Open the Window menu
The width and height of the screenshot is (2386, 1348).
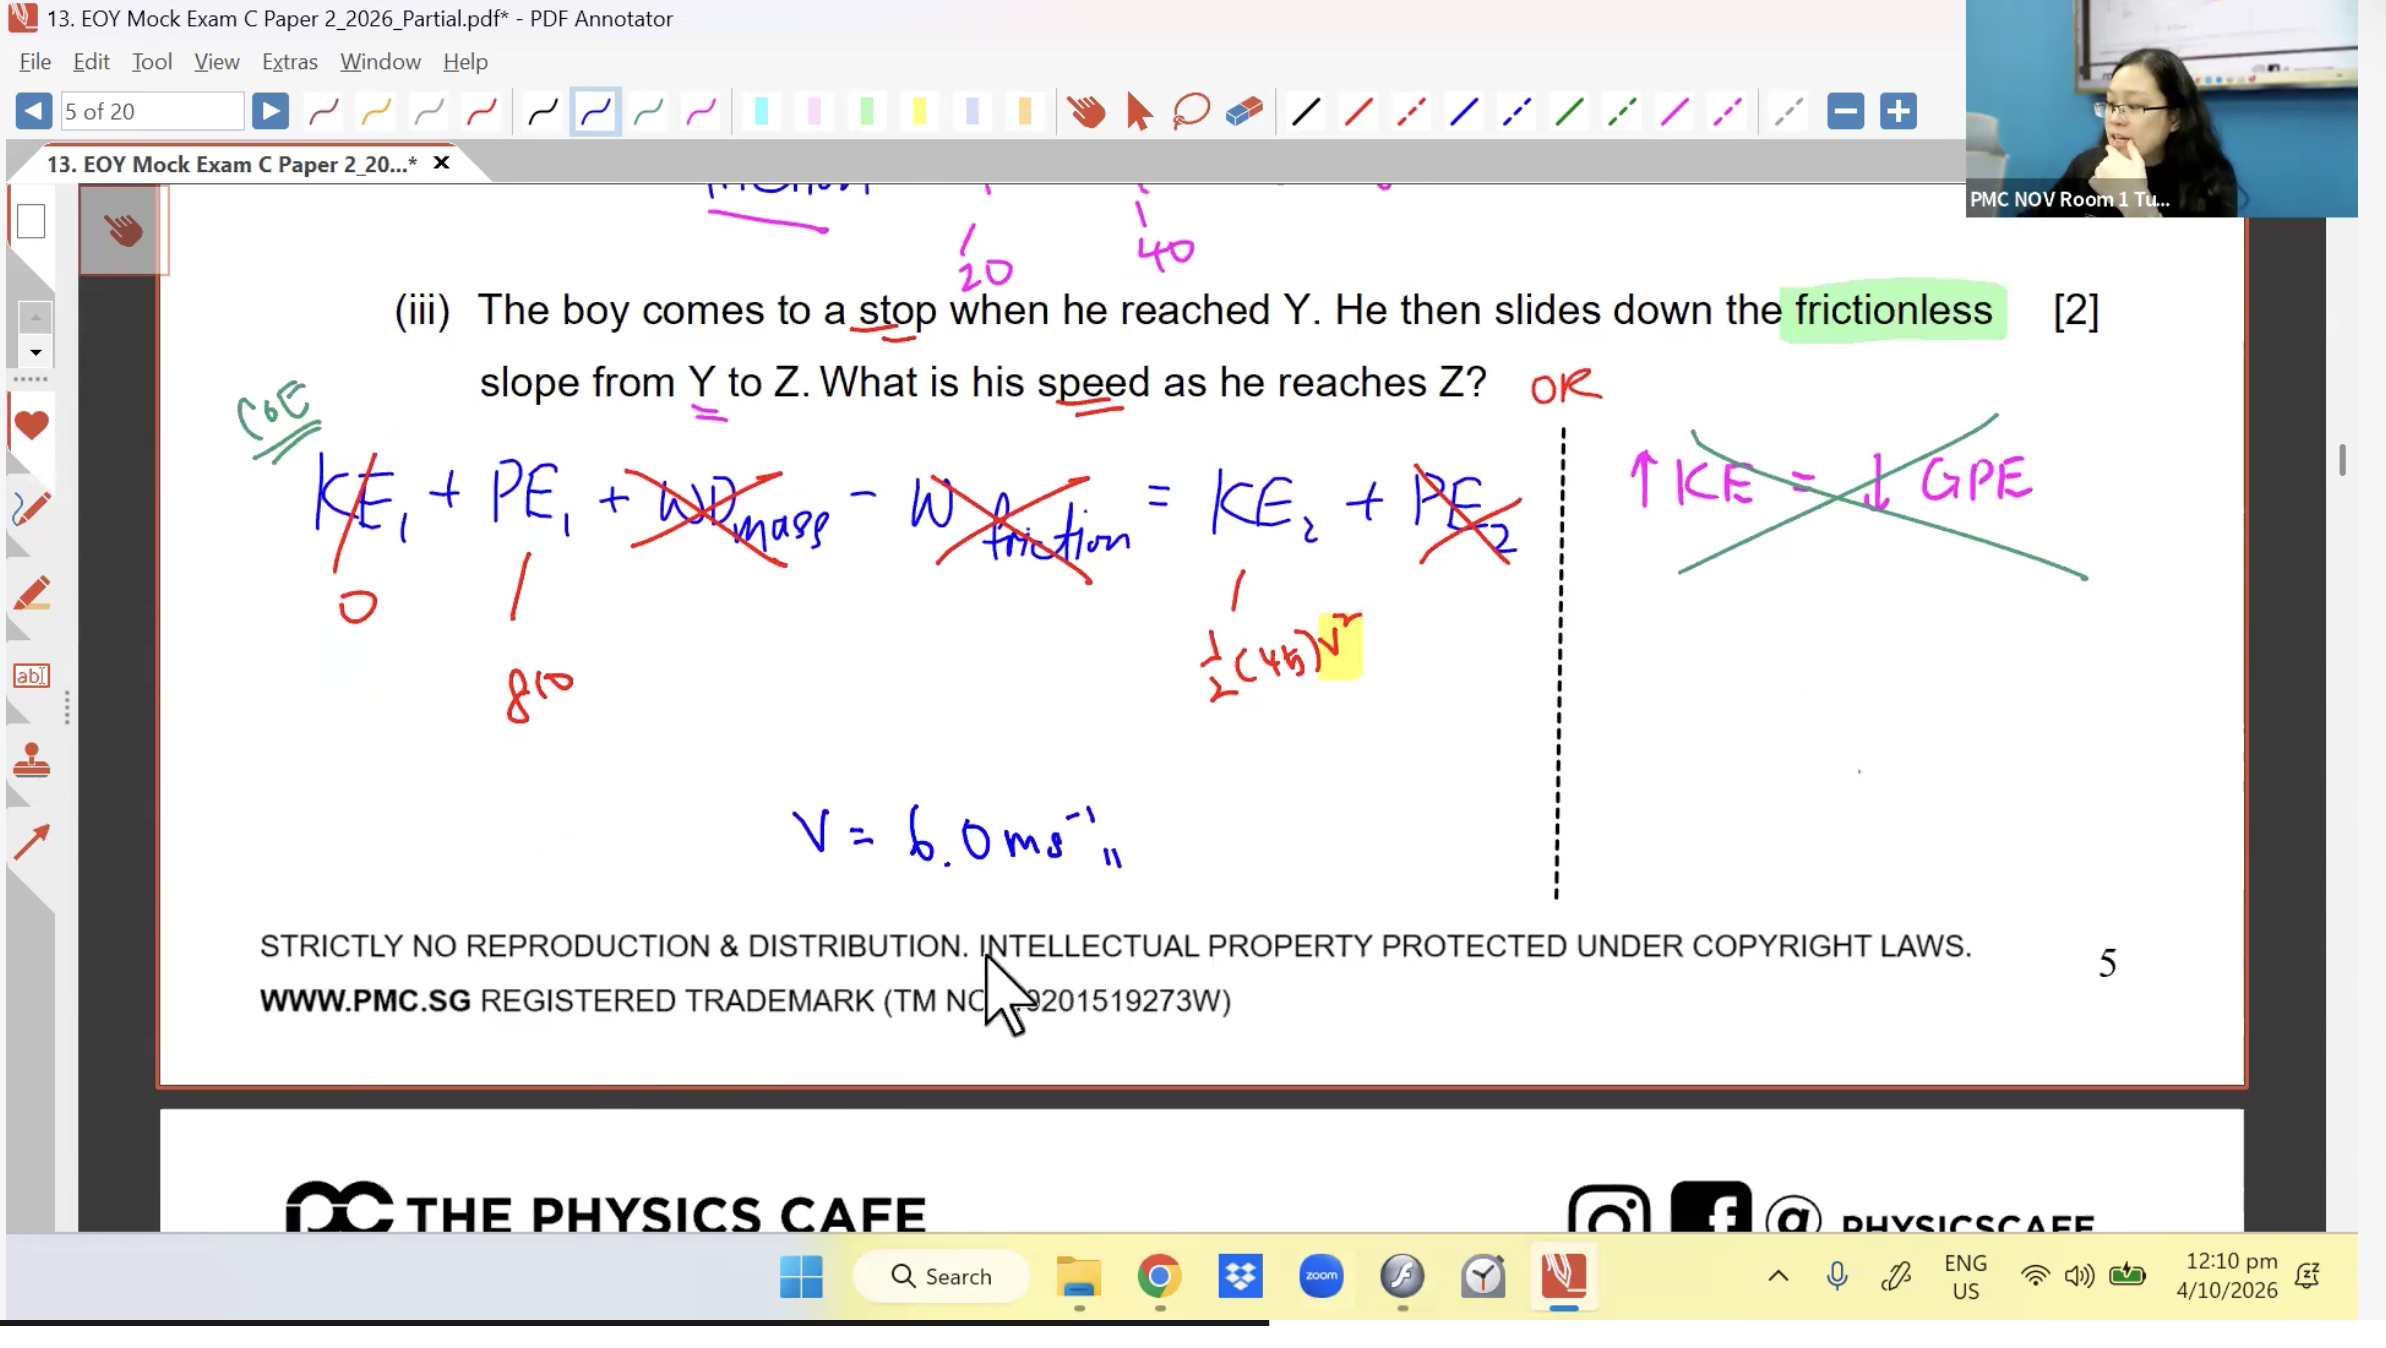pos(380,61)
